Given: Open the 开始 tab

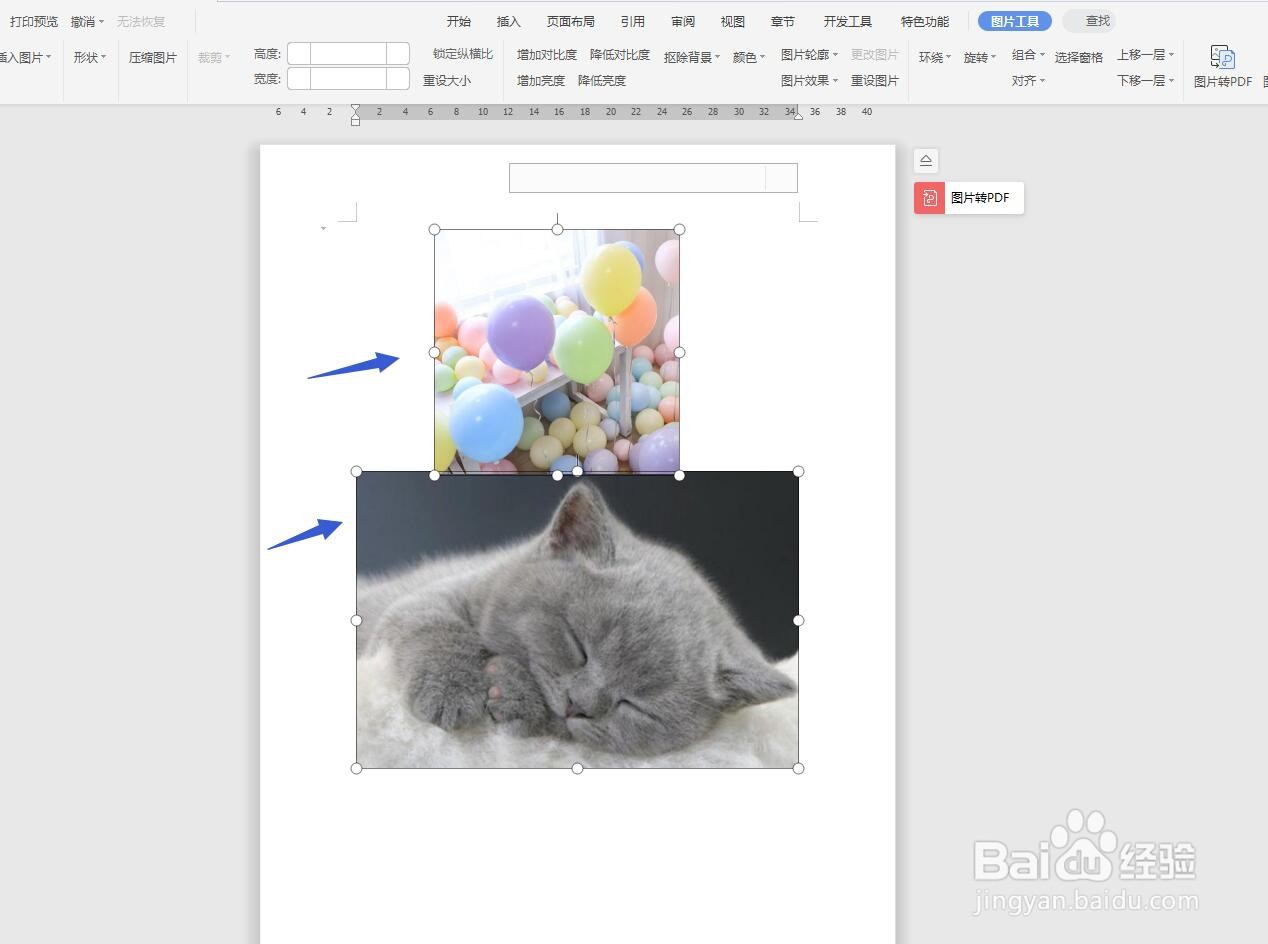Looking at the screenshot, I should 459,21.
